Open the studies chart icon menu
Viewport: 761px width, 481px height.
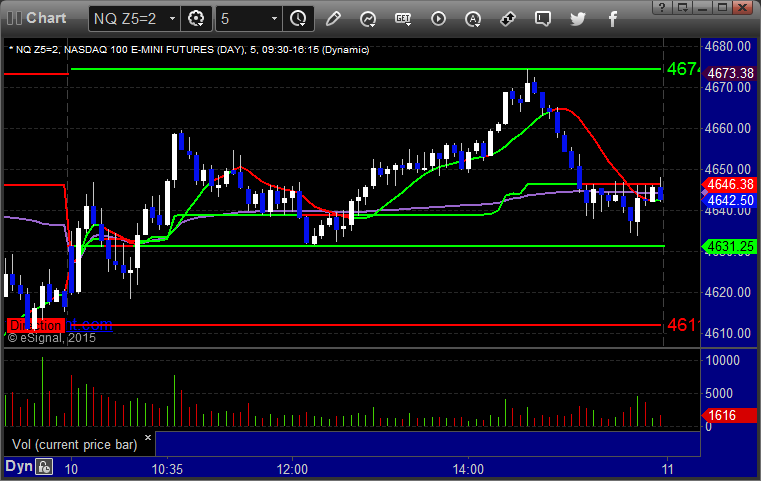(368, 19)
